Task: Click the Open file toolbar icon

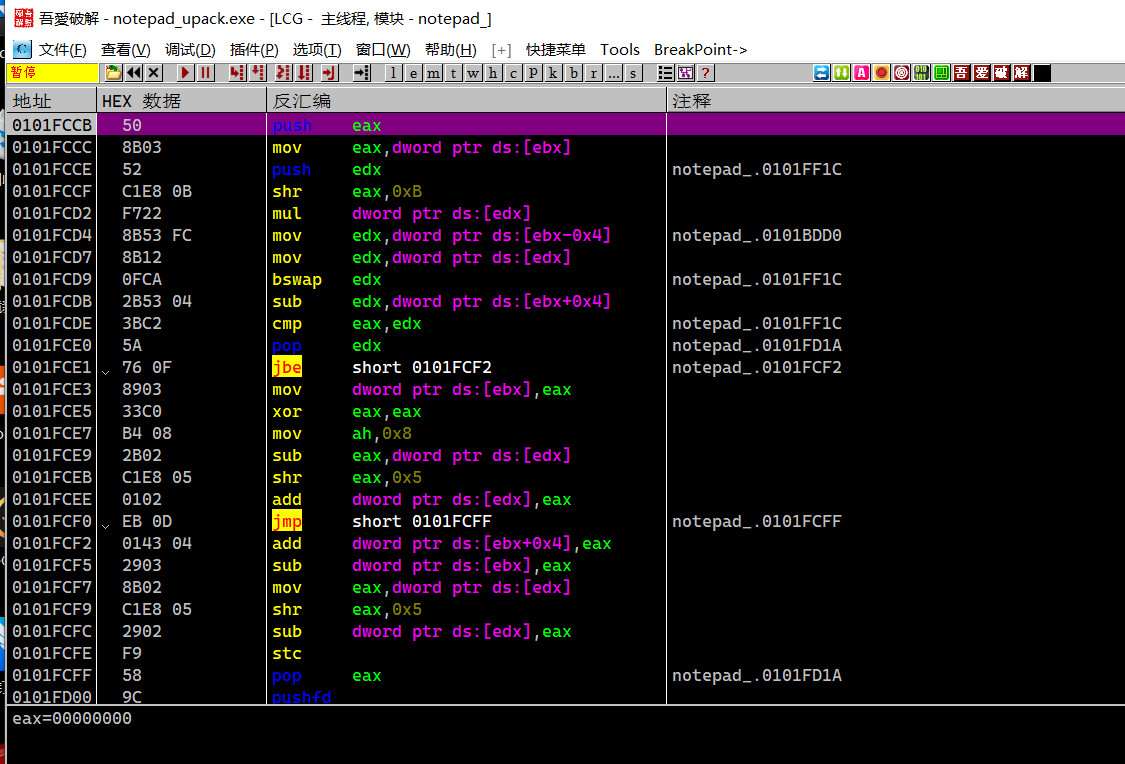Action: [113, 73]
